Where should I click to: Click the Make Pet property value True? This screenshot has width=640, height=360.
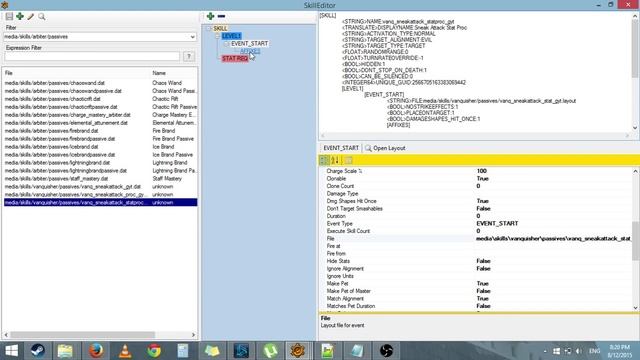pyautogui.click(x=482, y=283)
